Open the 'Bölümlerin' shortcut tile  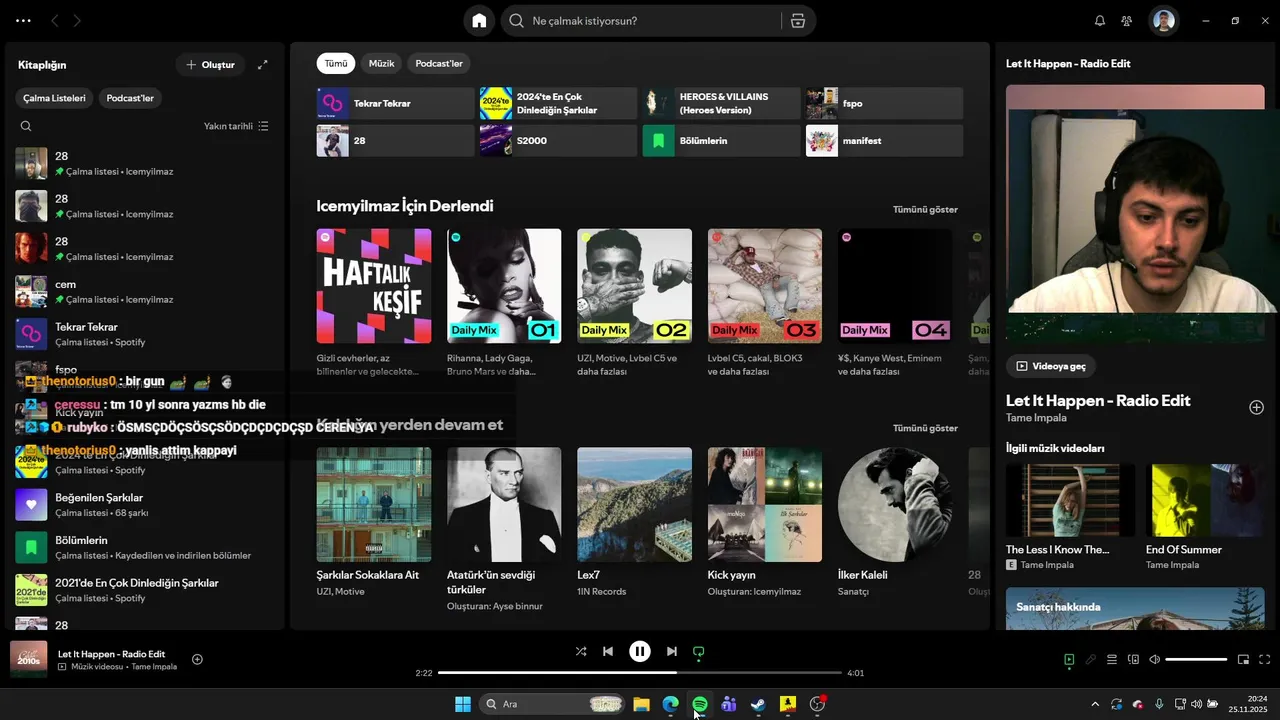[x=721, y=141]
